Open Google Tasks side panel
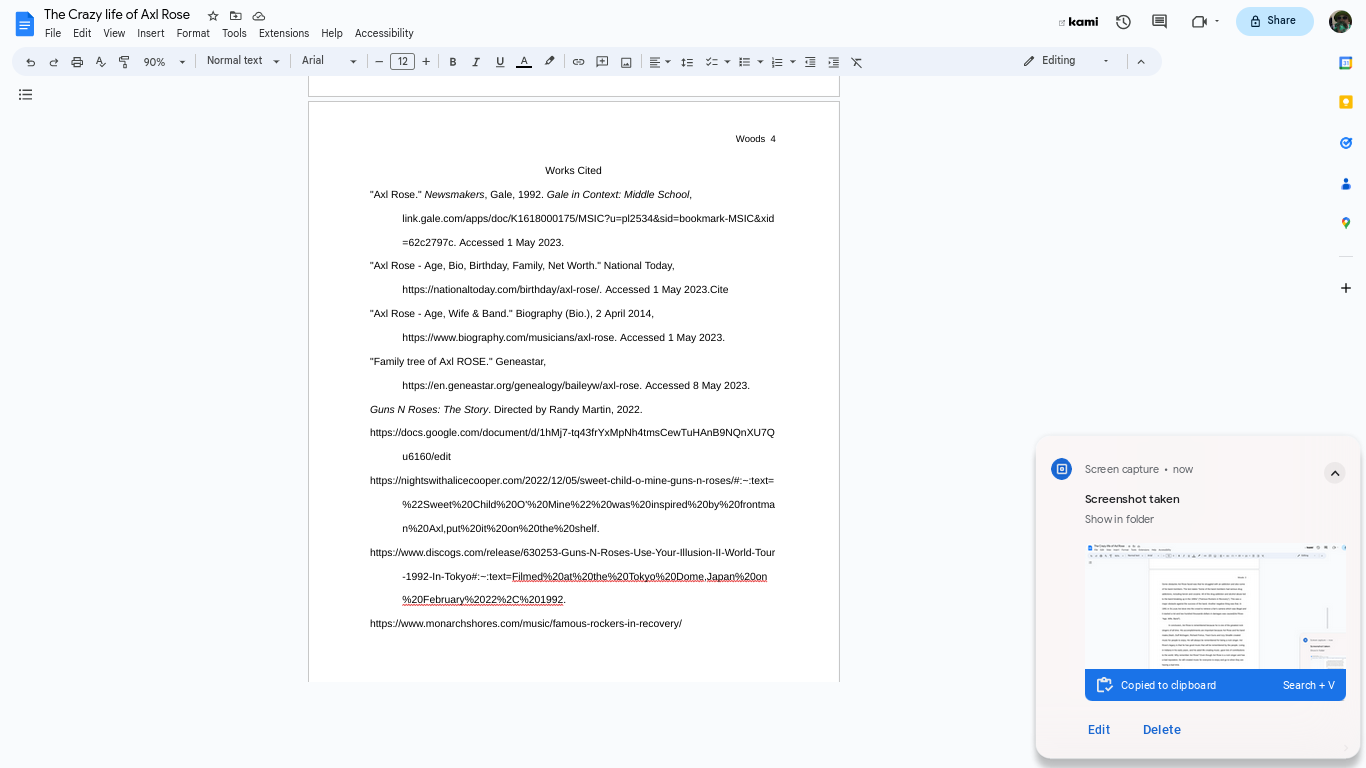The image size is (1366, 768). click(x=1346, y=143)
